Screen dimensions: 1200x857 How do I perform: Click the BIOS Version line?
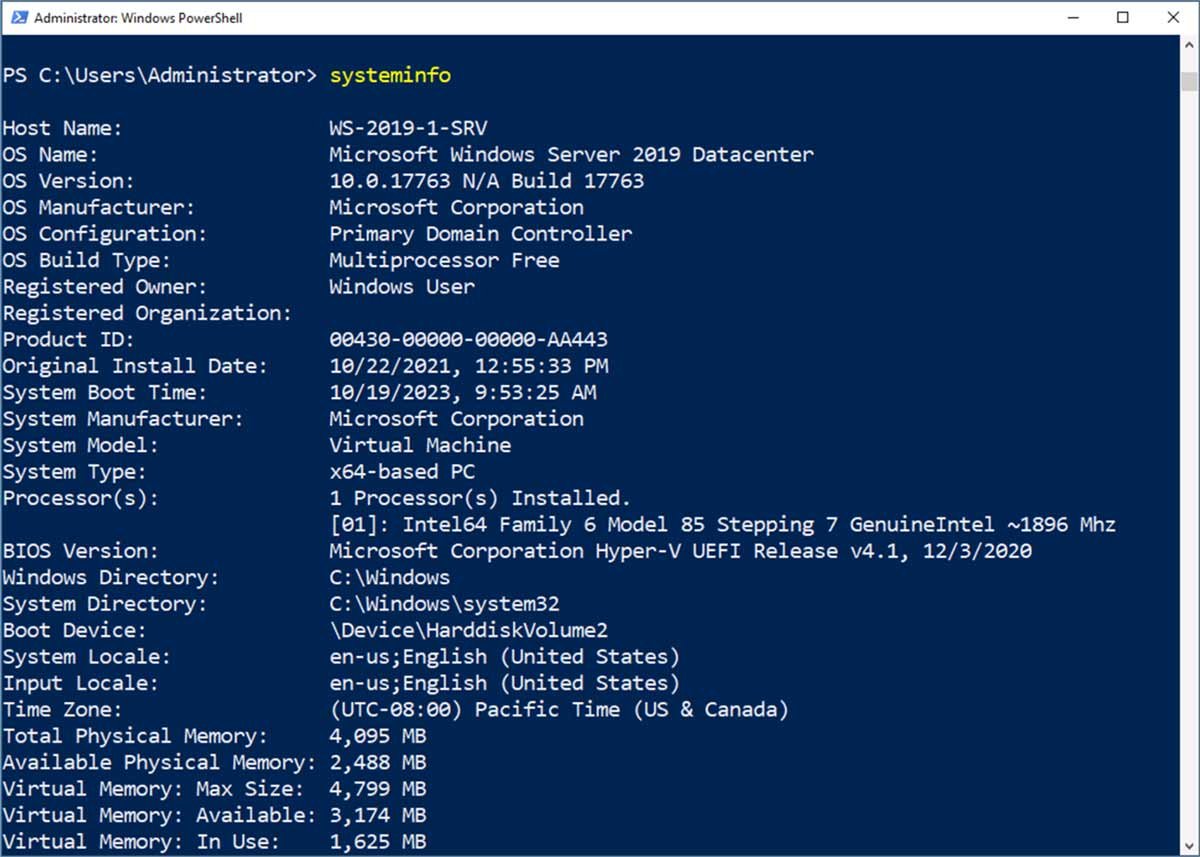(680, 550)
